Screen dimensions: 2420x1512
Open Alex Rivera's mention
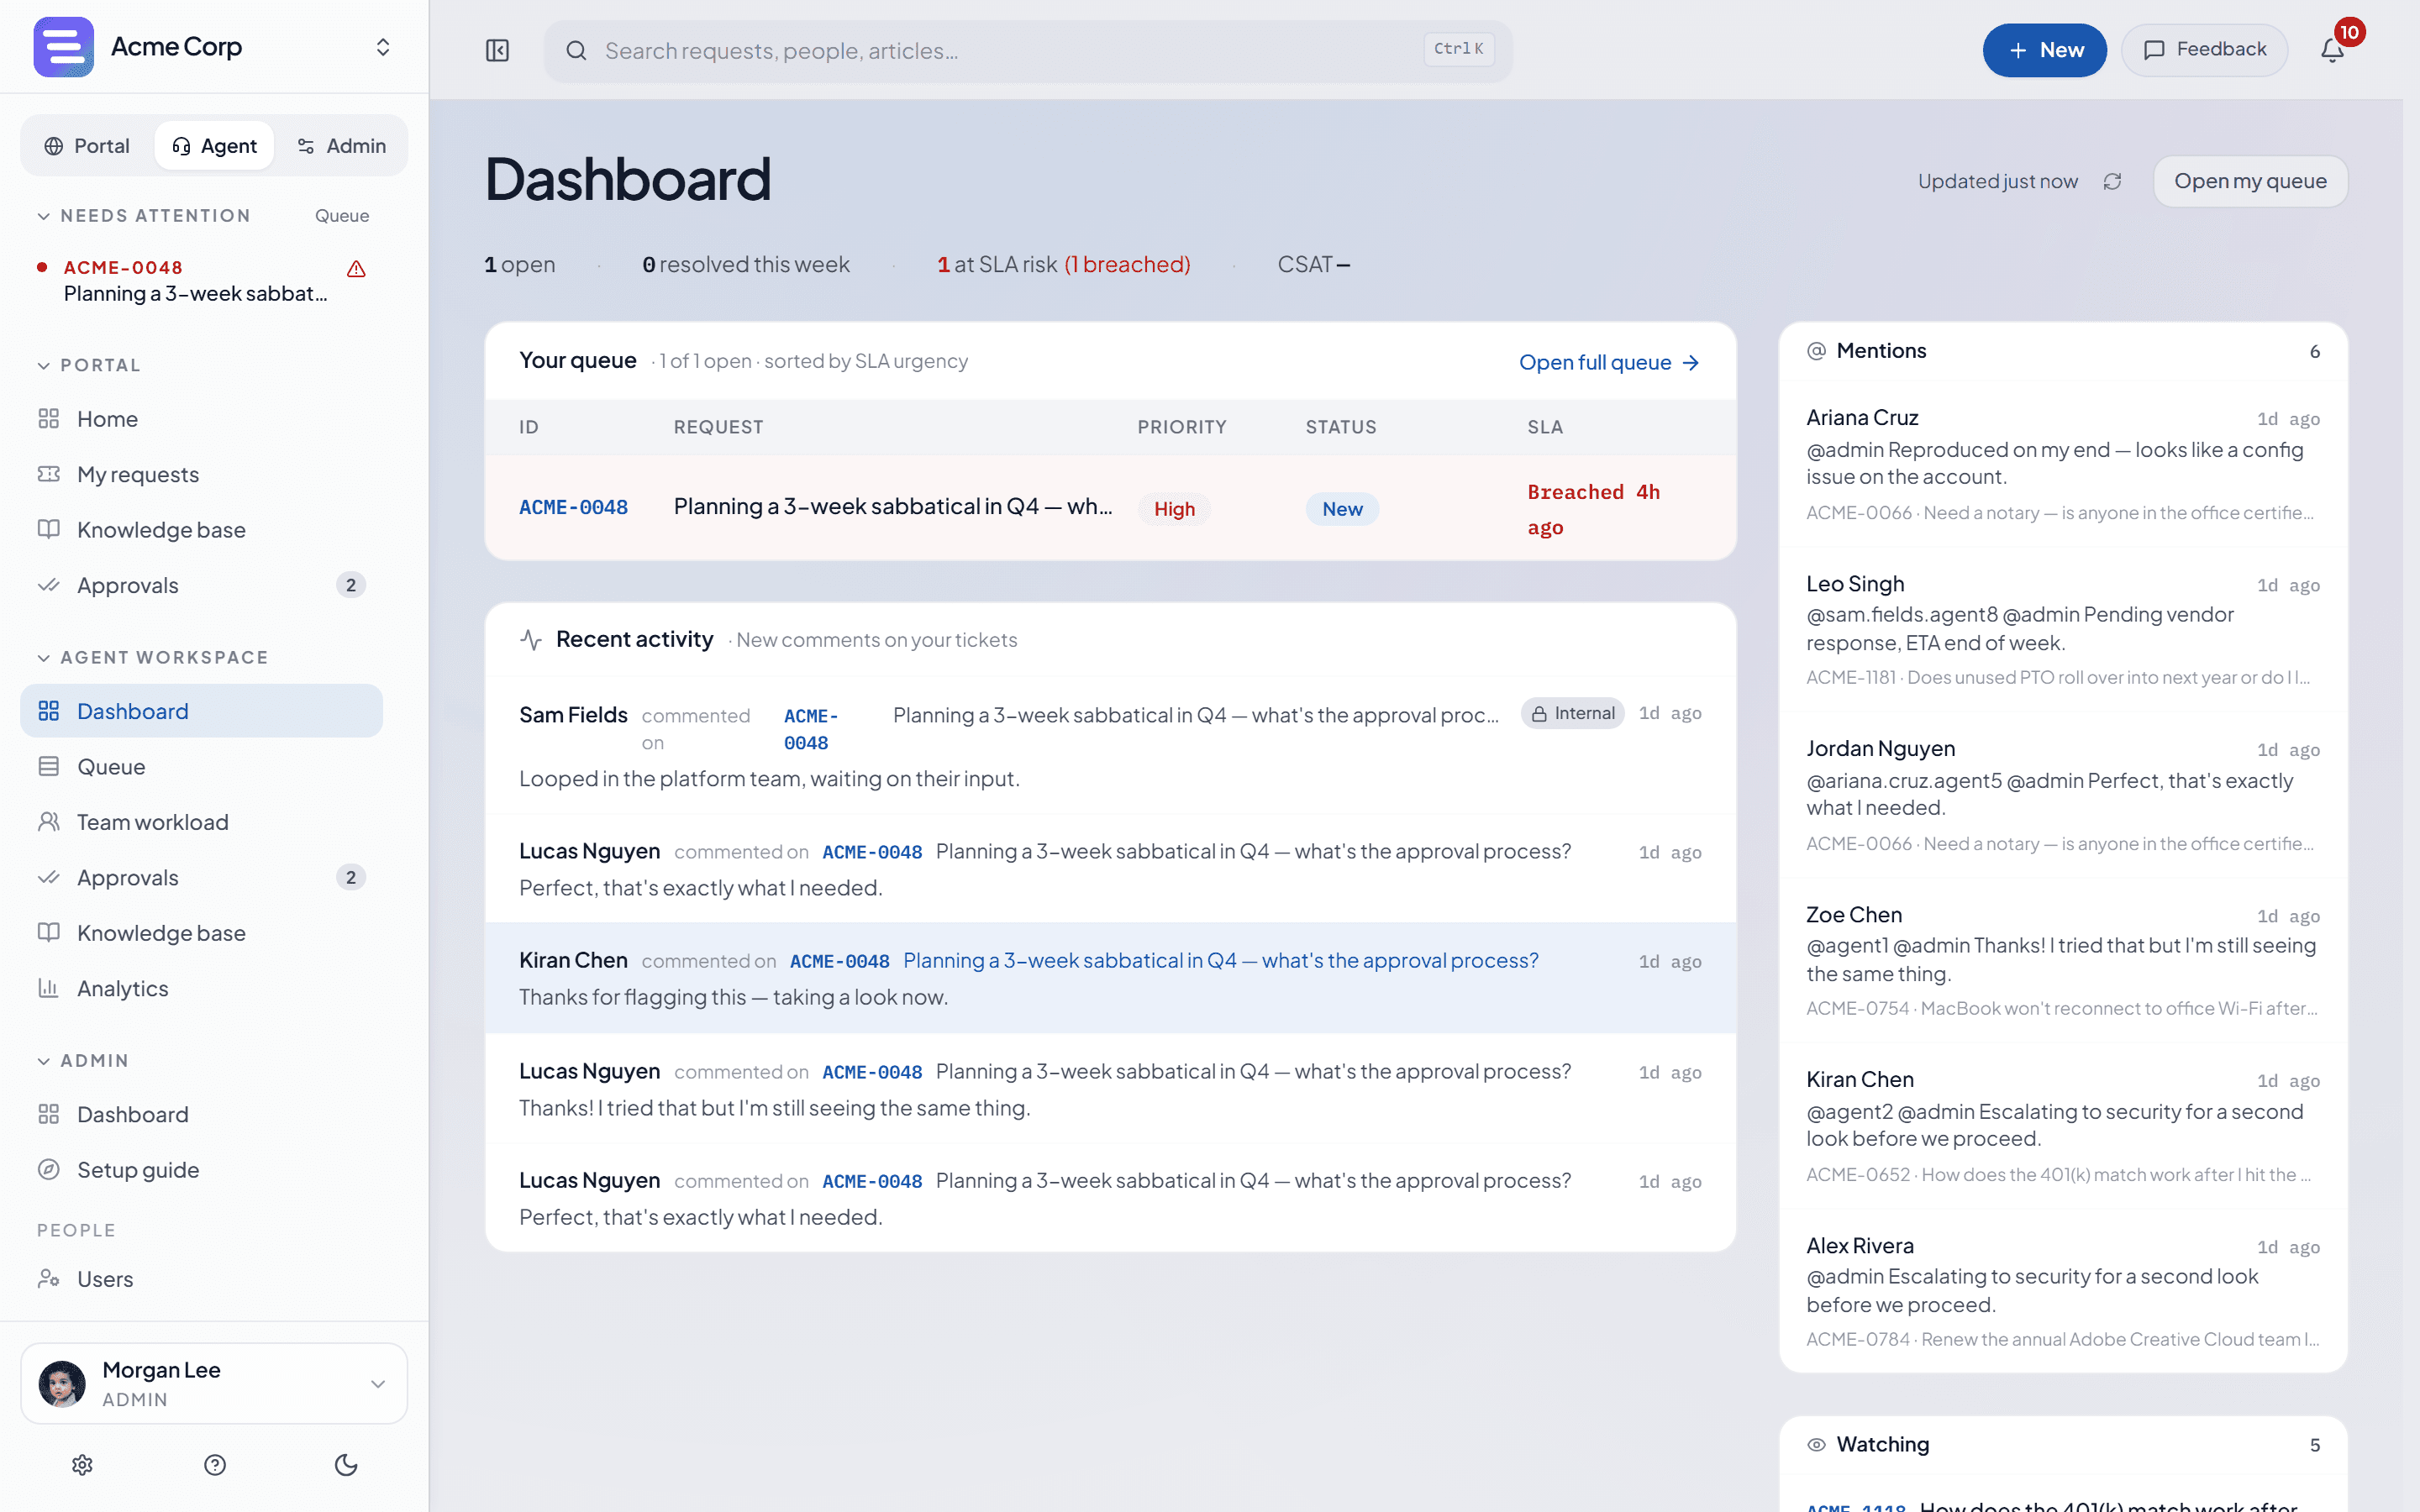pyautogui.click(x=2062, y=1292)
